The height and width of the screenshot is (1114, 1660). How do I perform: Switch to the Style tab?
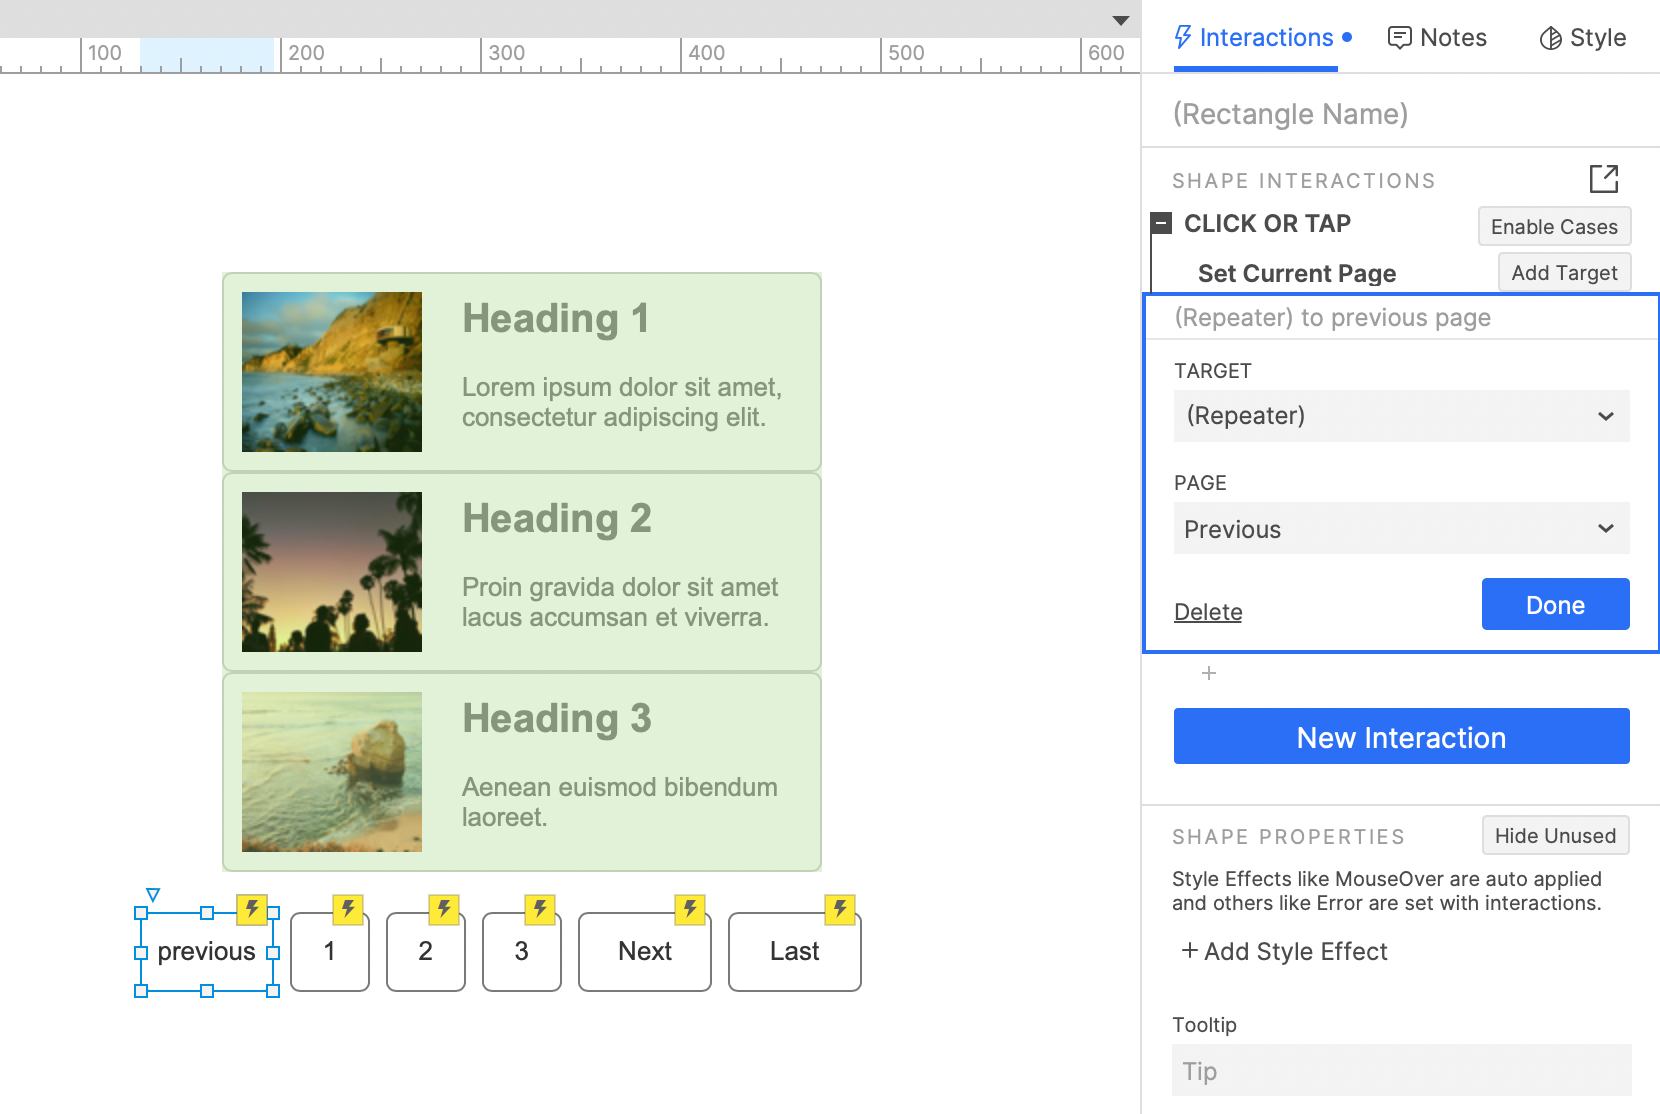pyautogui.click(x=1583, y=38)
